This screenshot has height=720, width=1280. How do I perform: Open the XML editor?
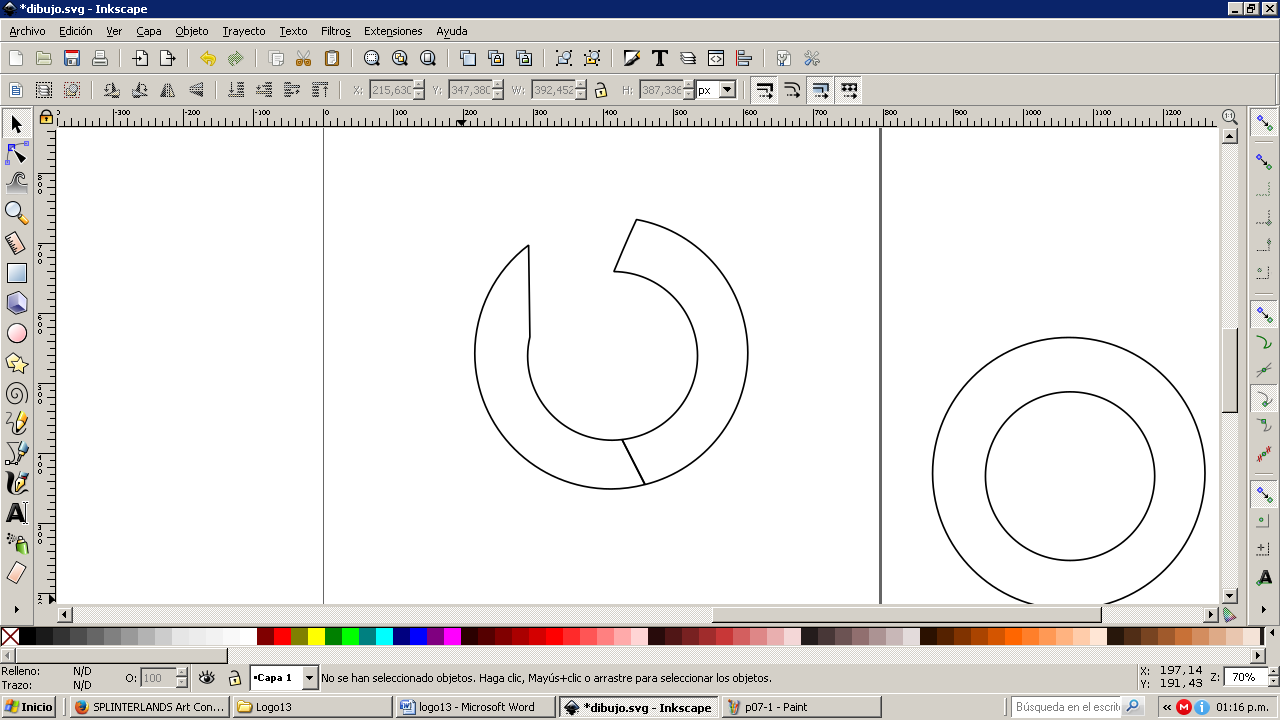[716, 58]
